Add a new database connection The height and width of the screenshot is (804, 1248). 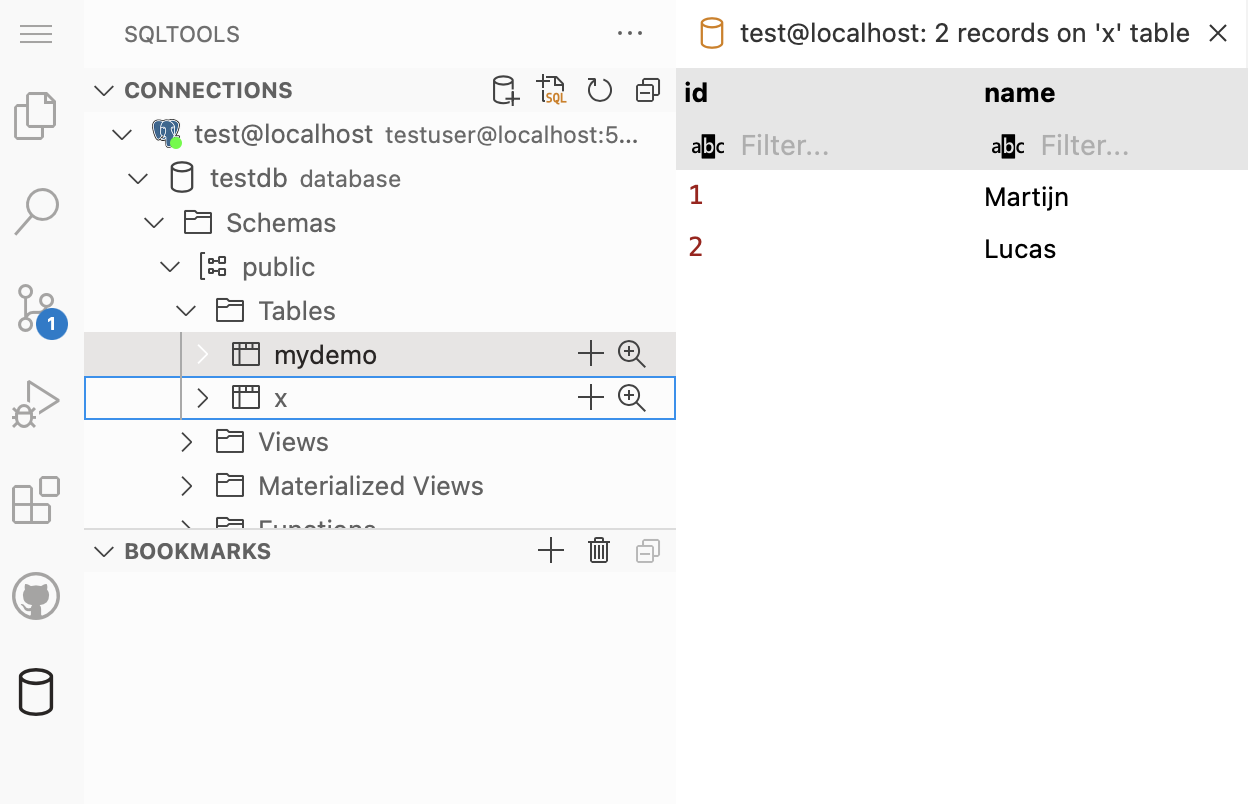pos(506,91)
